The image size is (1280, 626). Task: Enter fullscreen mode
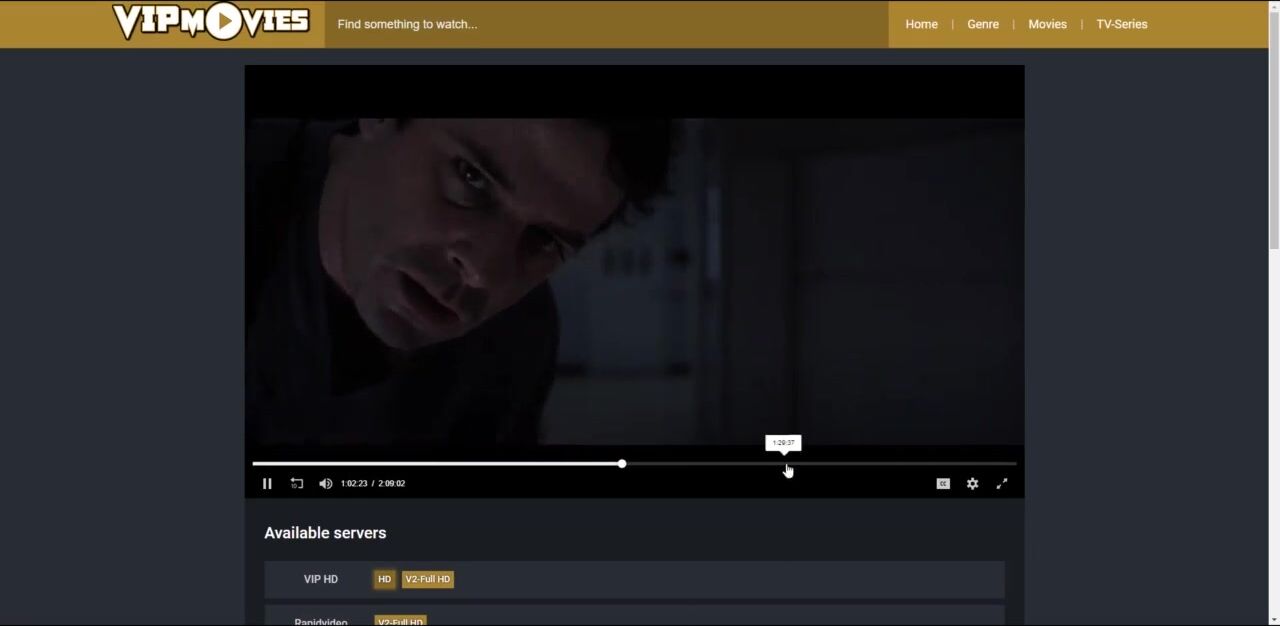[1002, 483]
